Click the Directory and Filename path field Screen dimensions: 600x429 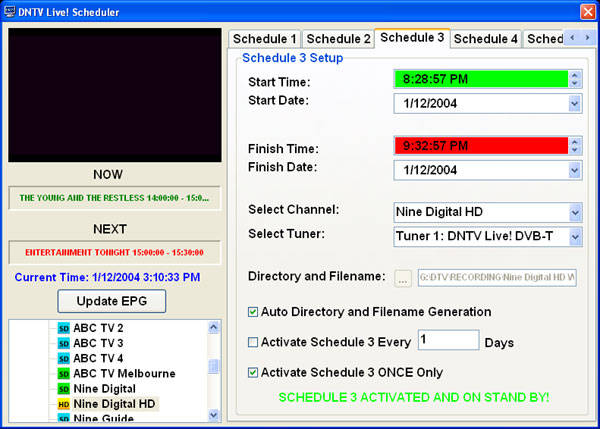pos(497,277)
